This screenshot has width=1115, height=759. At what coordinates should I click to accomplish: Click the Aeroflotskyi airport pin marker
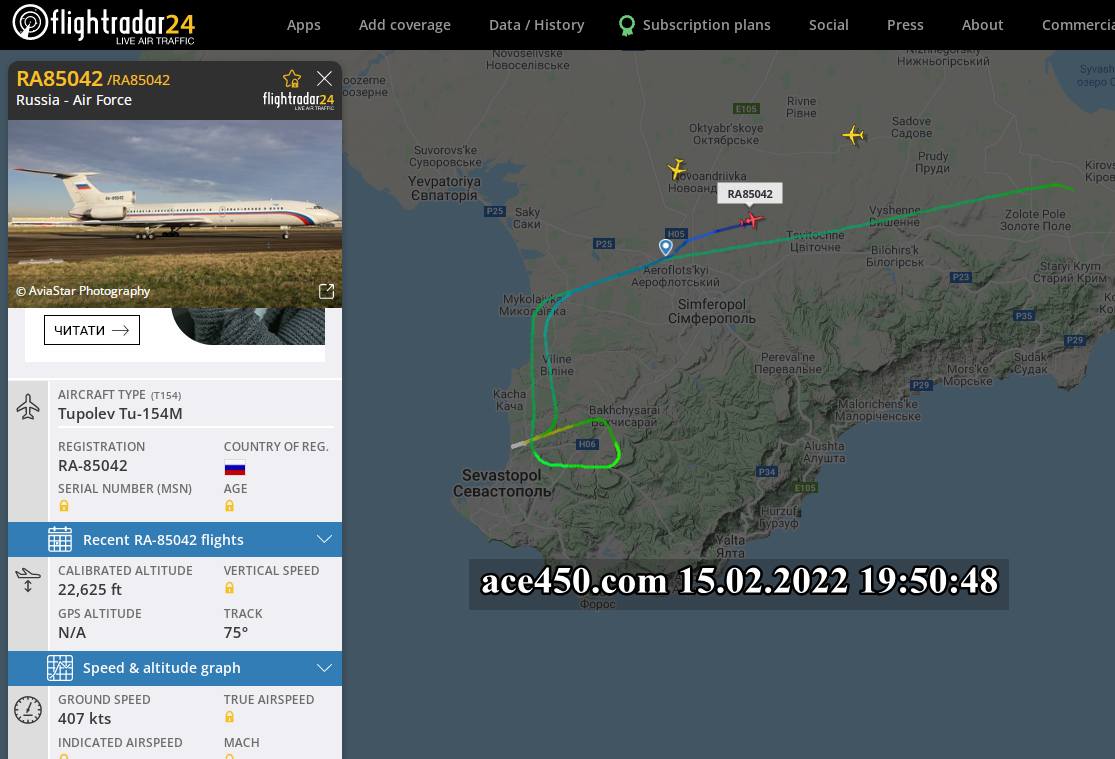(666, 246)
